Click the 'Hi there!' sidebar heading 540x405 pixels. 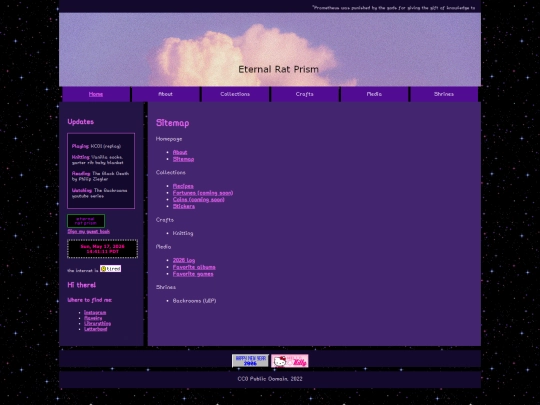82,285
